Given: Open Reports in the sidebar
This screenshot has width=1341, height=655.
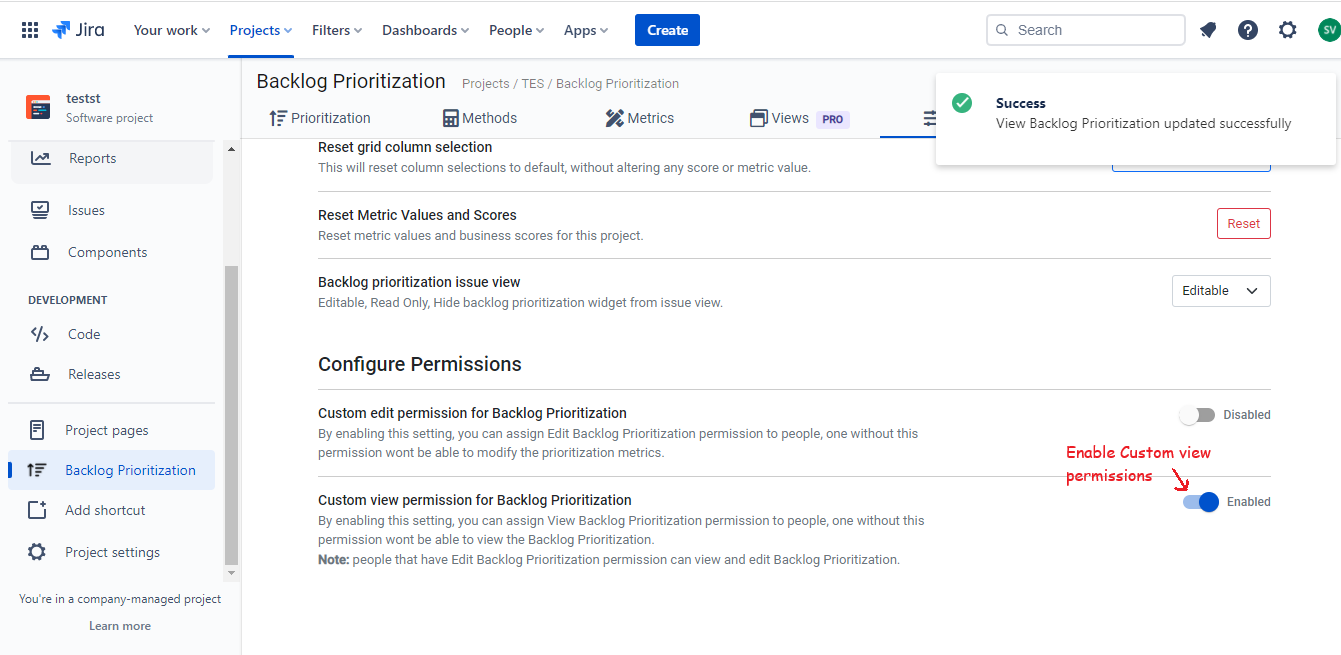Looking at the screenshot, I should coord(92,158).
